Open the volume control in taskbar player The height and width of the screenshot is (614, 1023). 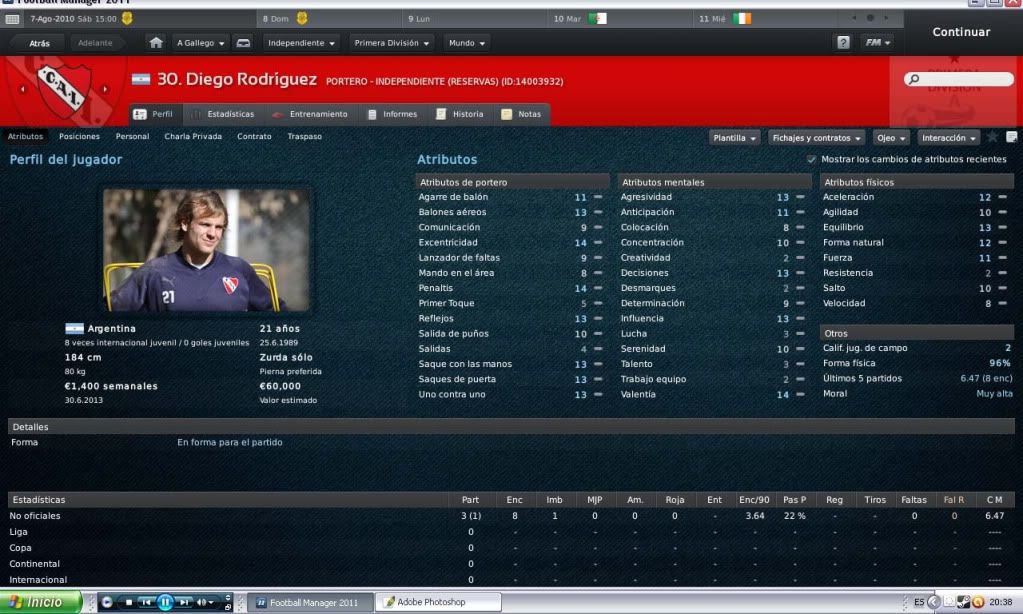tap(205, 602)
